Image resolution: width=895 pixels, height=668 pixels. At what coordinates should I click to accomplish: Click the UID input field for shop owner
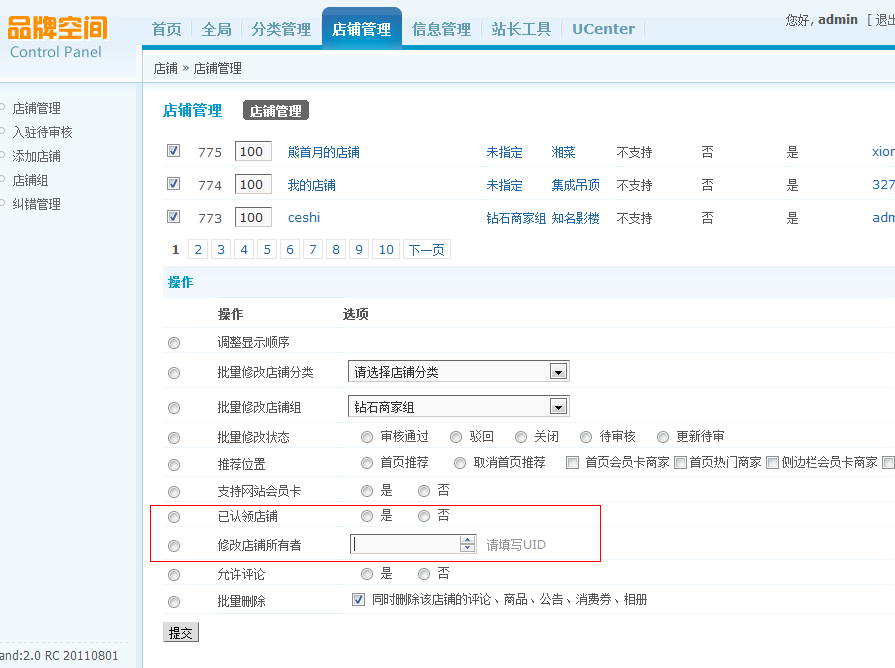(x=405, y=544)
